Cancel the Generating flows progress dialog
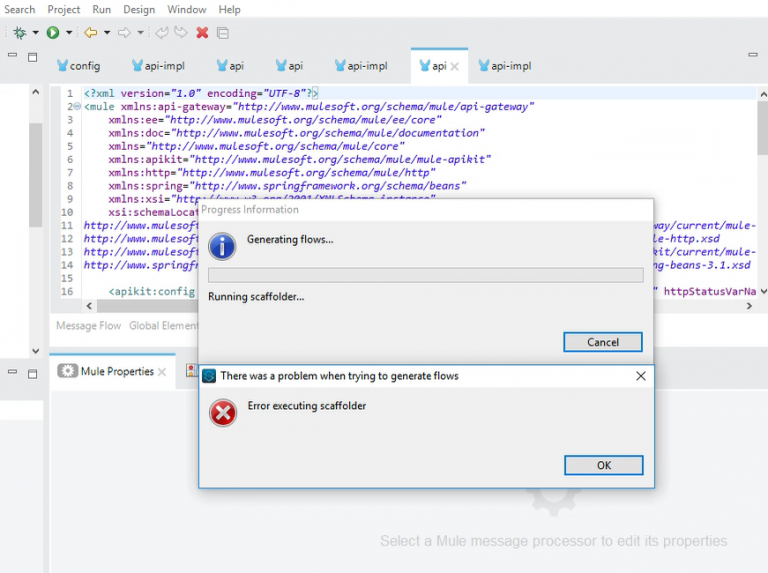This screenshot has width=768, height=573. click(602, 342)
